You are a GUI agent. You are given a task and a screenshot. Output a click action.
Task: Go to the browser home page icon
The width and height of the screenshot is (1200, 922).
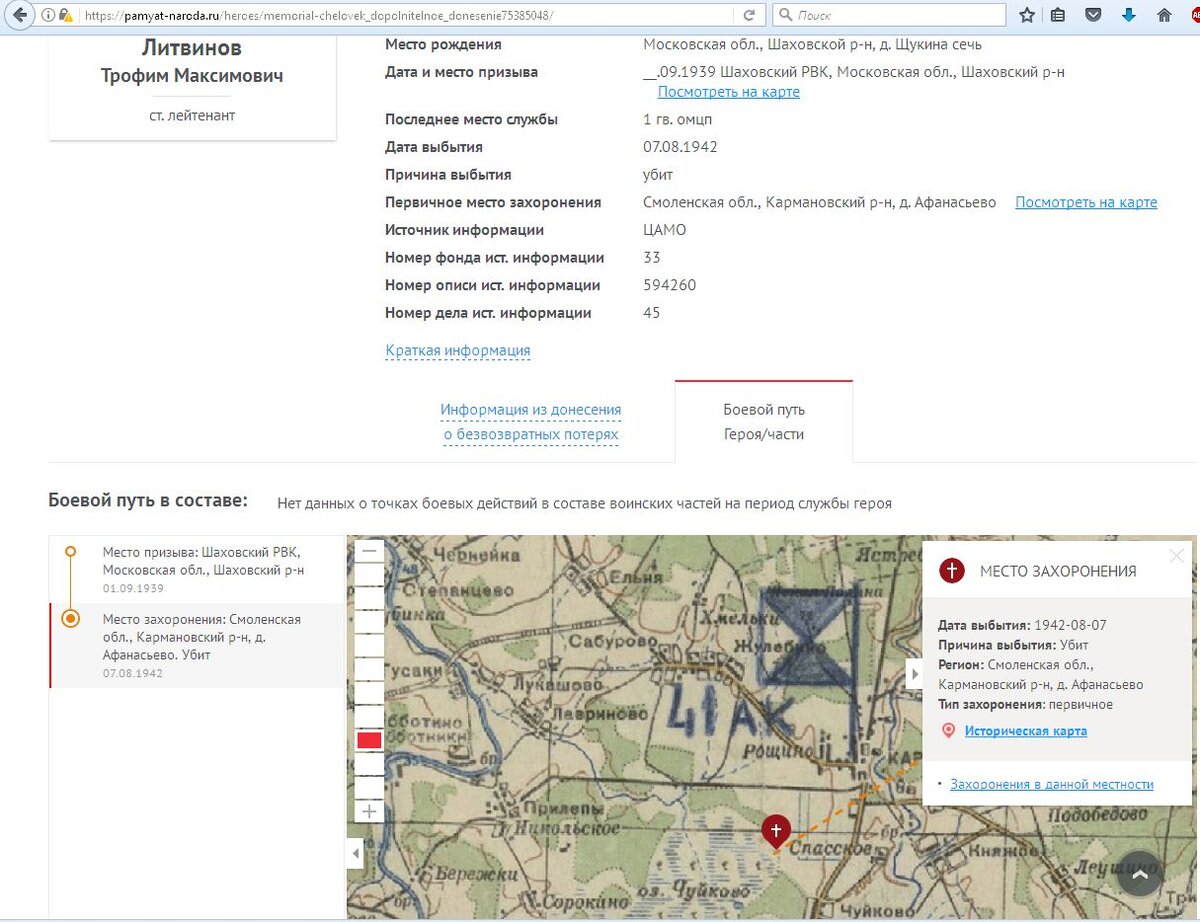click(1164, 15)
